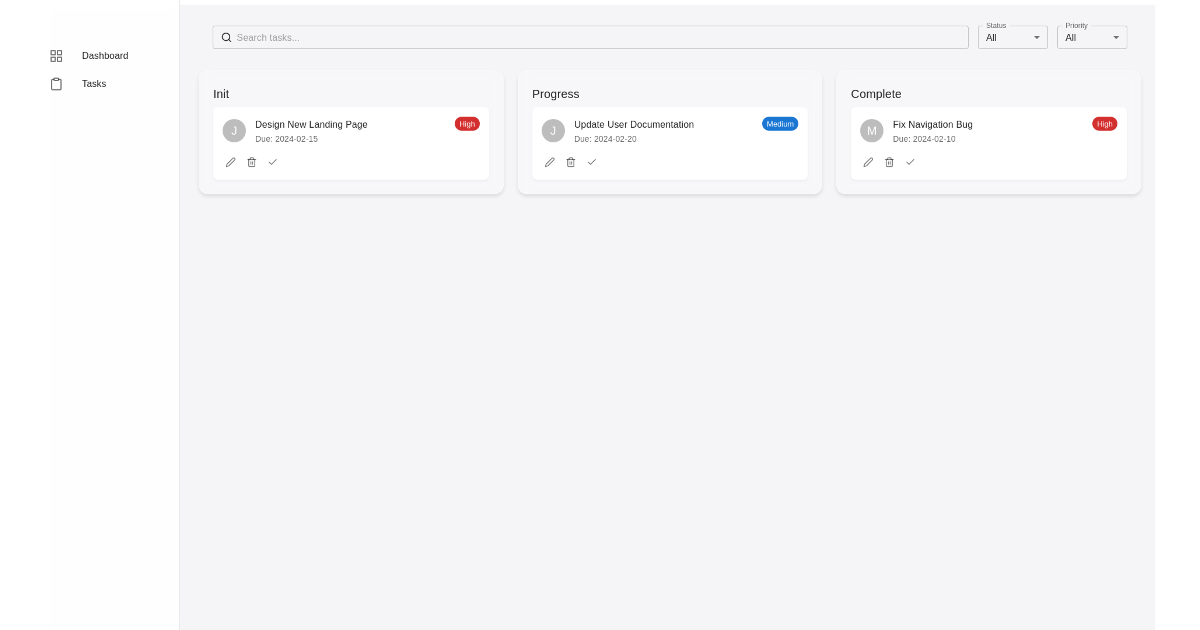
Task: Click the search magnifier icon
Action: click(x=227, y=37)
